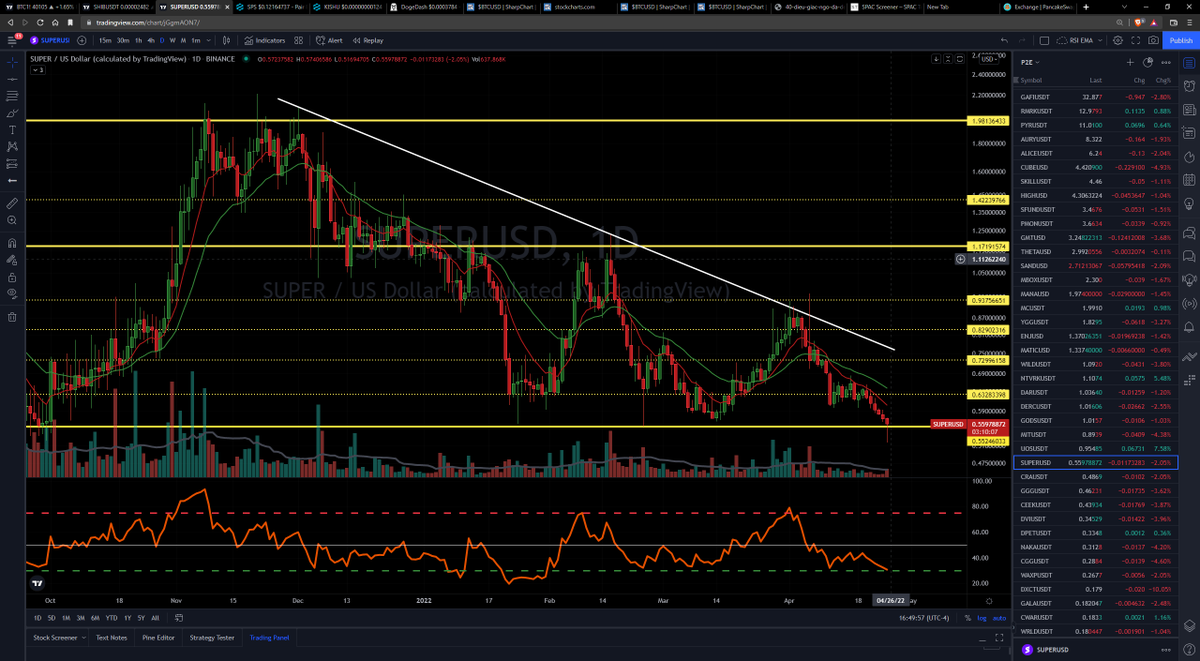
Task: Open the main hamburger menu
Action: coord(11,40)
